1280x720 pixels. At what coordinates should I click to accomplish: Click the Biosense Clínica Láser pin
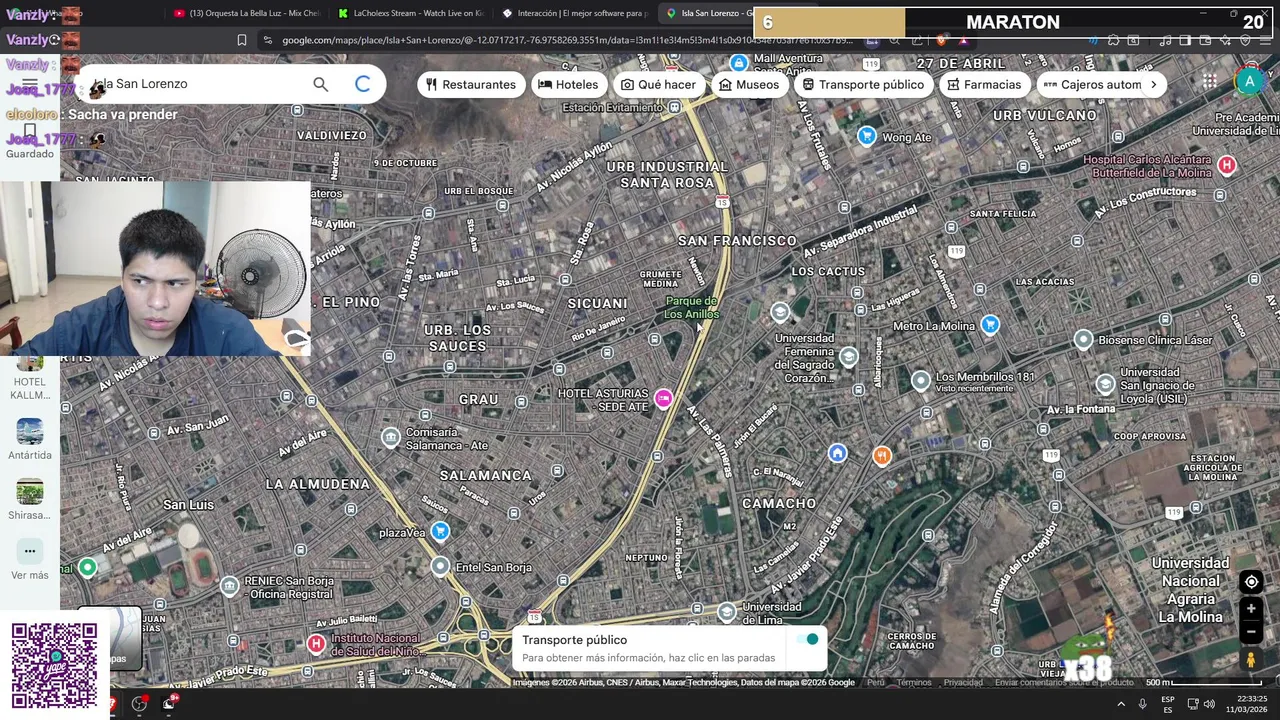point(1083,340)
